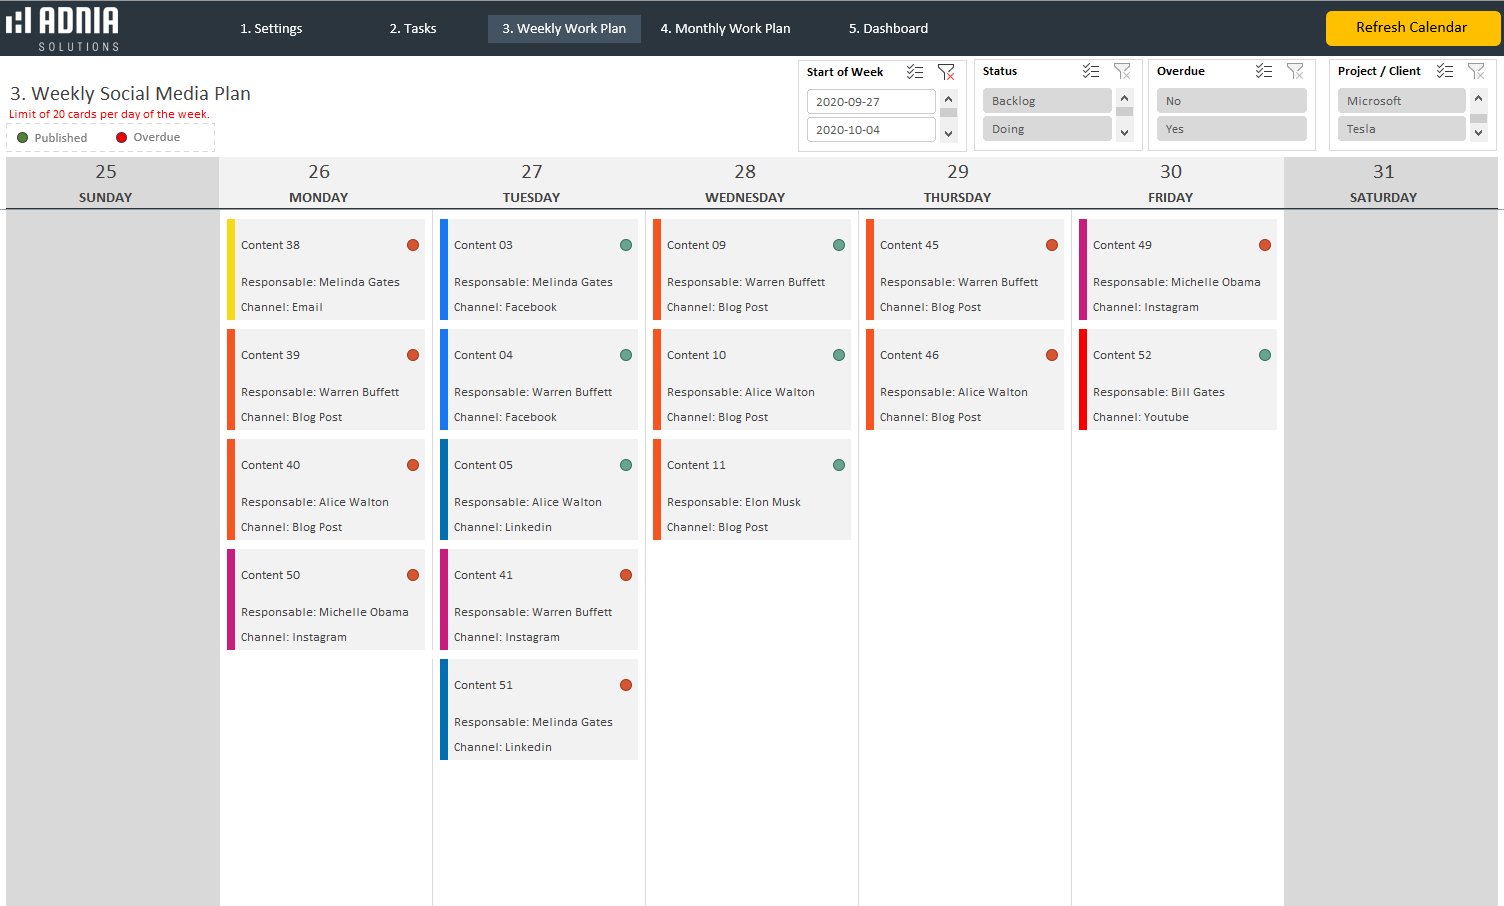This screenshot has width=1504, height=906.
Task: Click multi-select icon in Project / Client slicer
Action: 1444,71
